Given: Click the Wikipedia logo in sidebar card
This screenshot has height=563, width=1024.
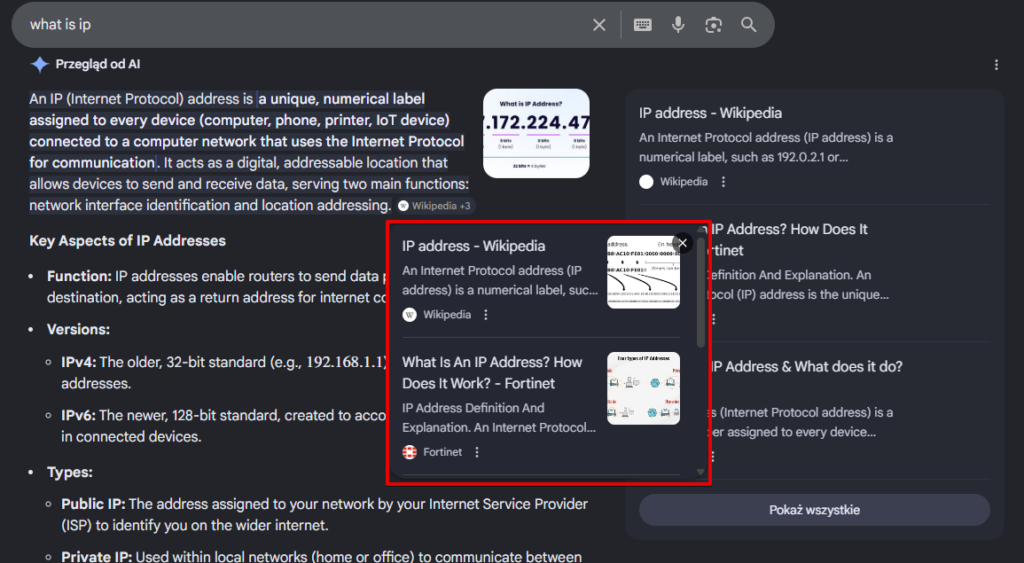Looking at the screenshot, I should pyautogui.click(x=646, y=182).
